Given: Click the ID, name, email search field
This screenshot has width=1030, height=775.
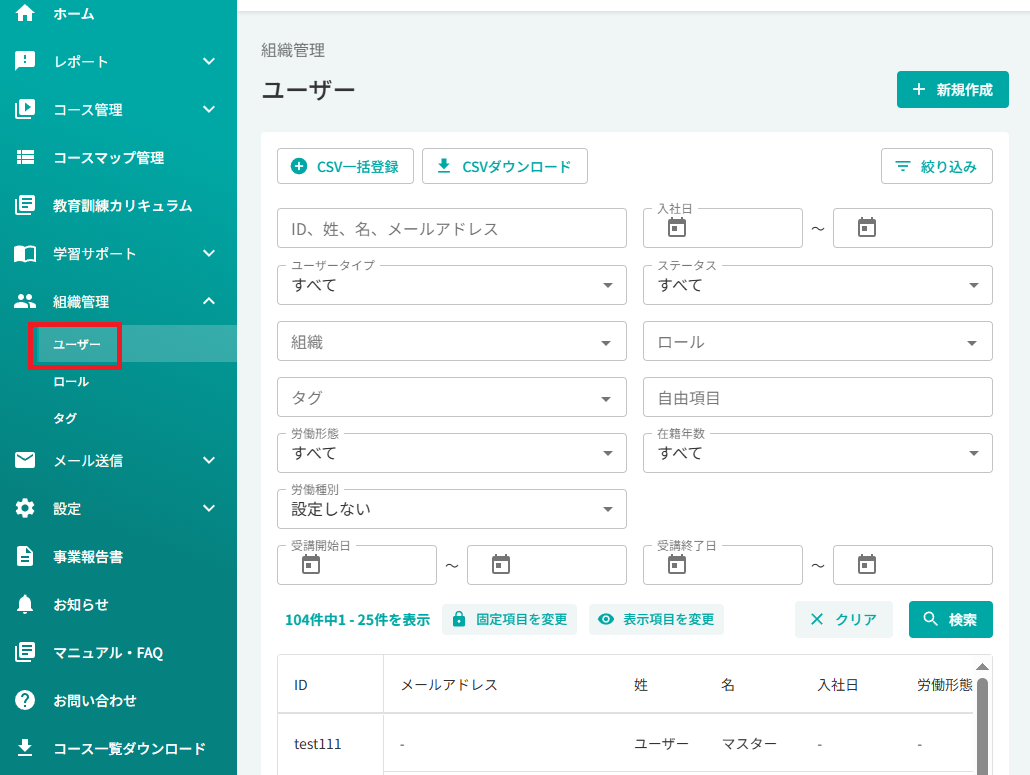Looking at the screenshot, I should [x=452, y=228].
